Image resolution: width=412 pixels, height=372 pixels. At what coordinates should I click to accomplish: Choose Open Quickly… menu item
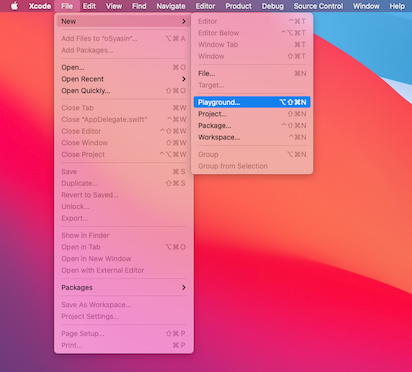point(124,91)
